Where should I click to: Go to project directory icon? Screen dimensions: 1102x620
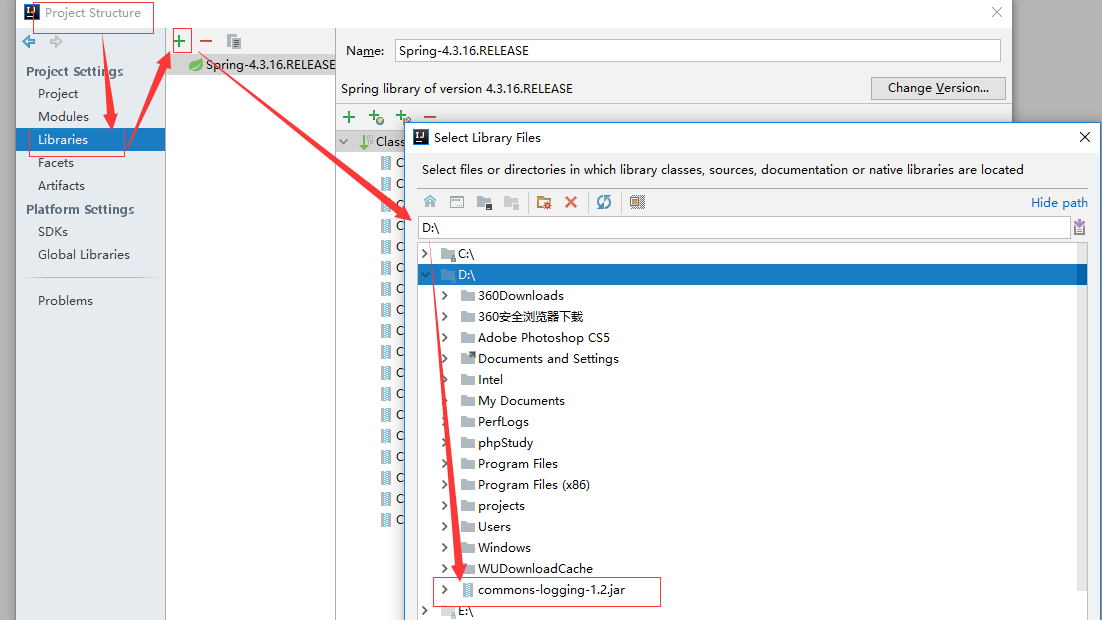(484, 202)
